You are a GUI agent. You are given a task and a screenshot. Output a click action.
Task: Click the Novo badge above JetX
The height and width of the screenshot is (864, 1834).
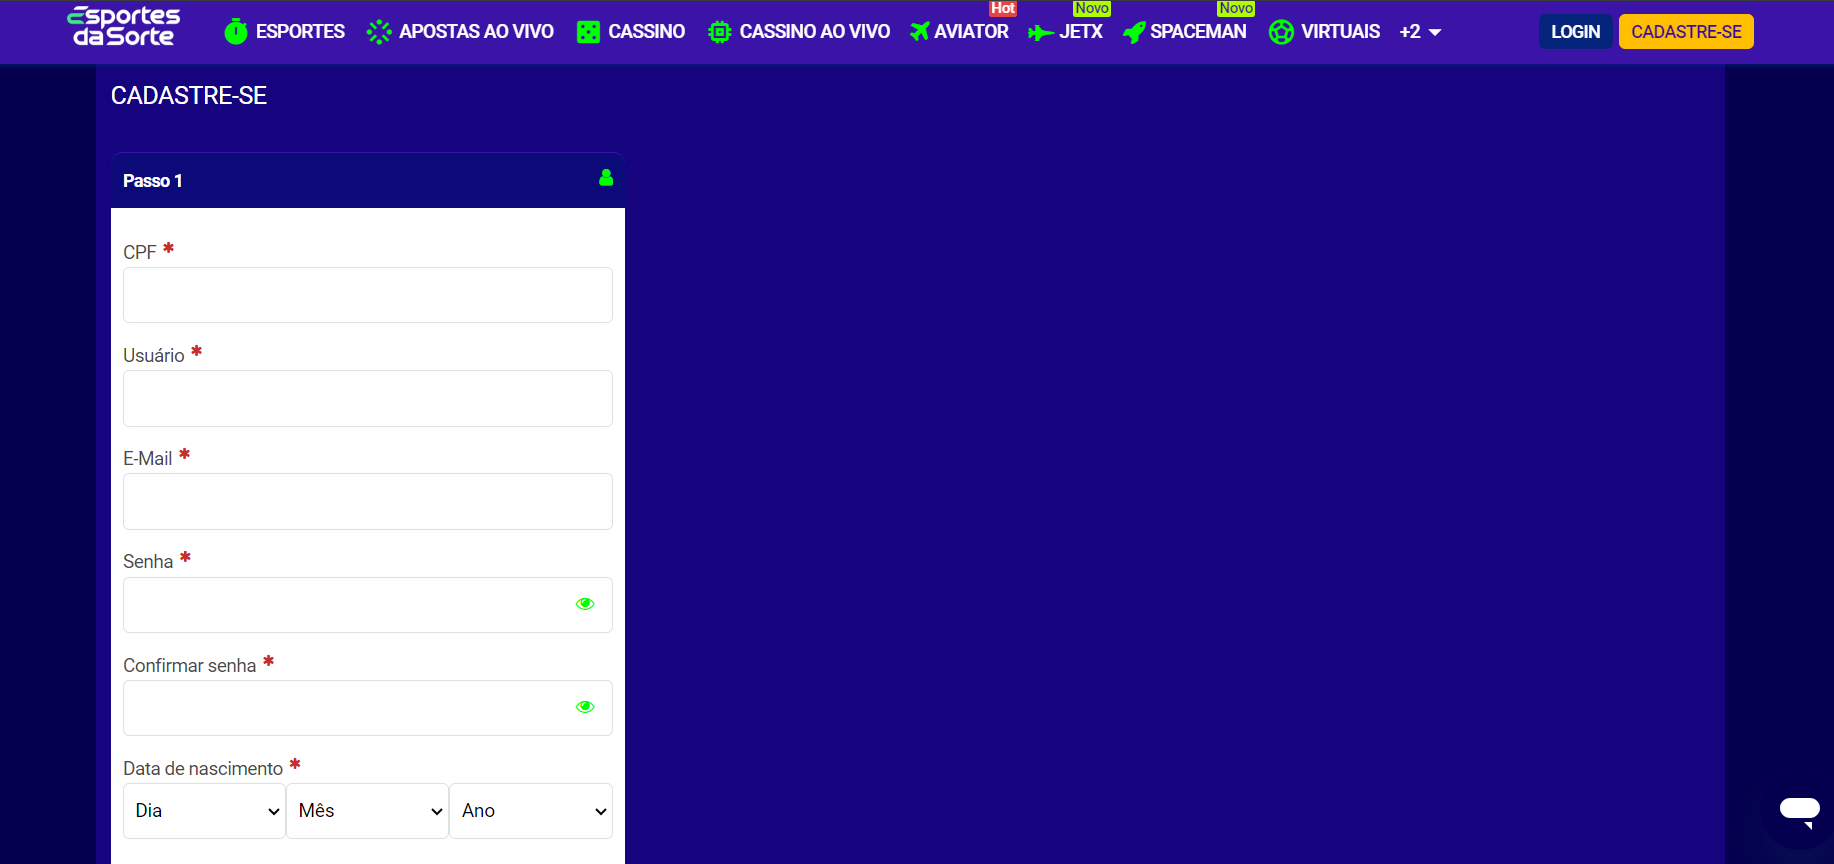[1091, 8]
